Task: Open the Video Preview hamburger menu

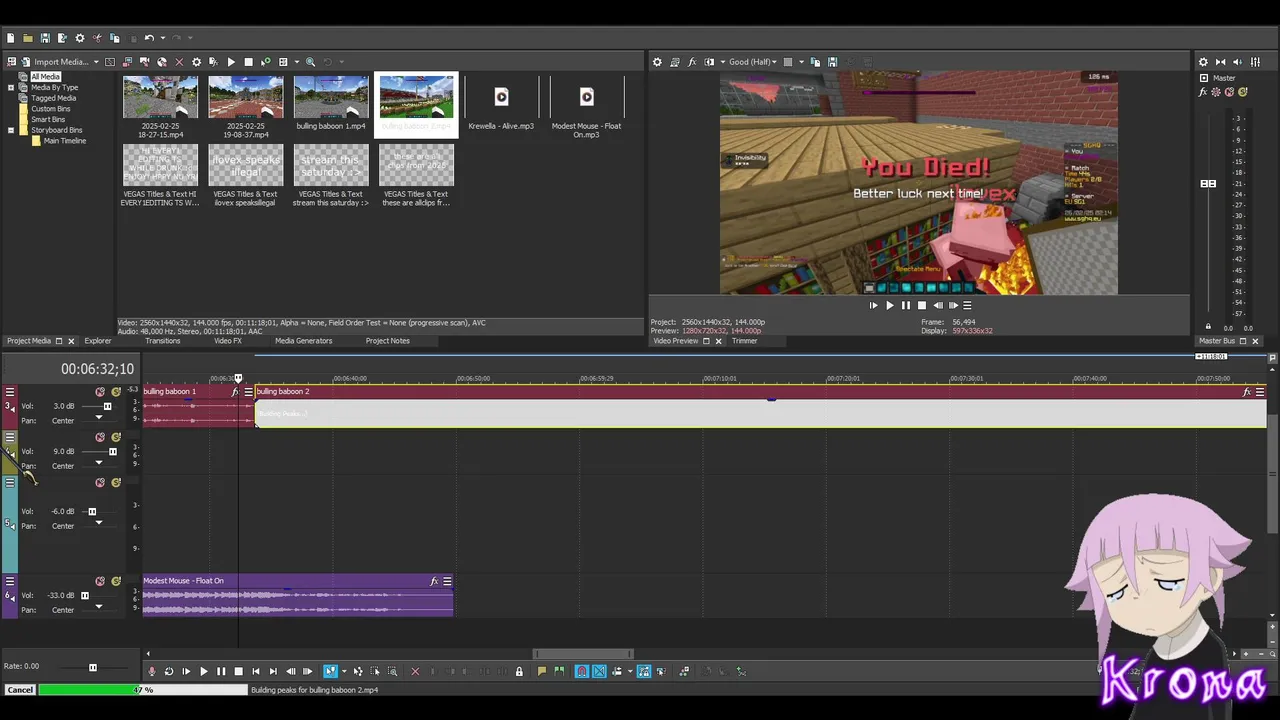Action: coord(966,305)
